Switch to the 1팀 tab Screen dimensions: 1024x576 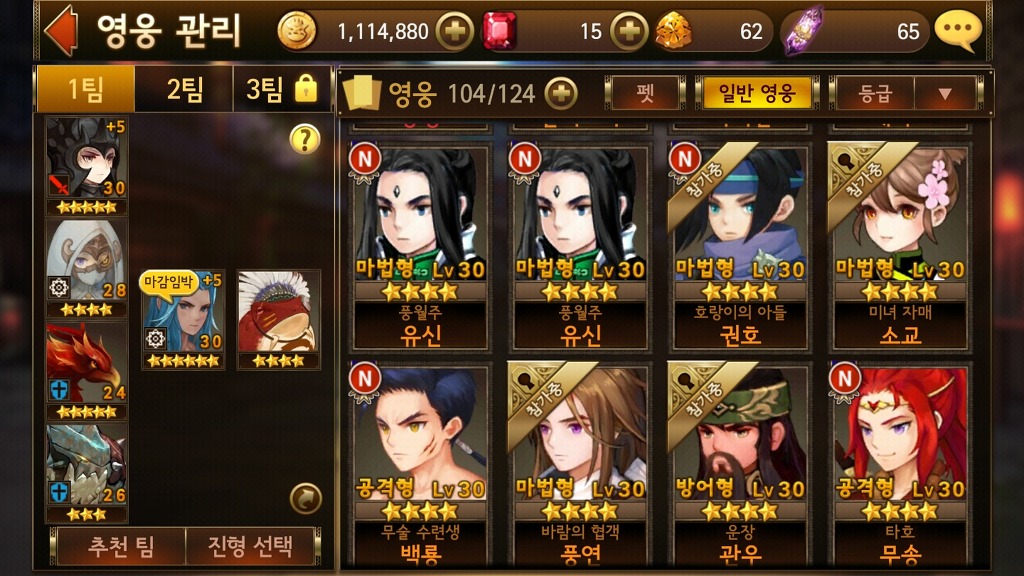point(86,89)
